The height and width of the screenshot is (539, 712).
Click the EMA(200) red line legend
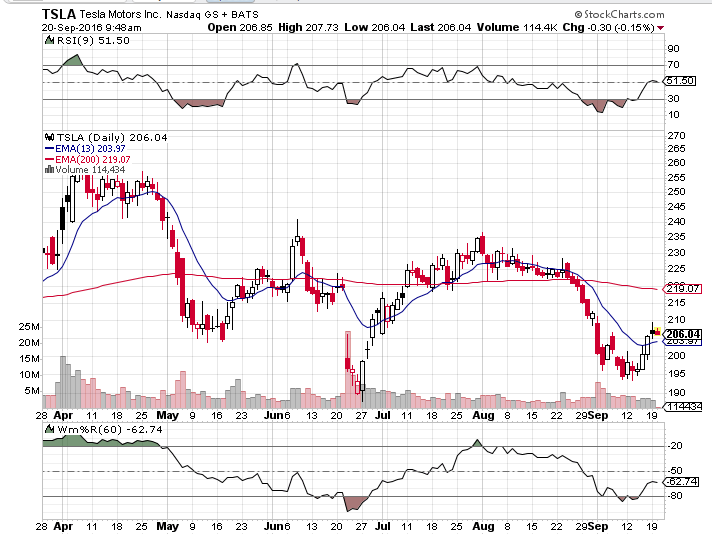(49, 159)
